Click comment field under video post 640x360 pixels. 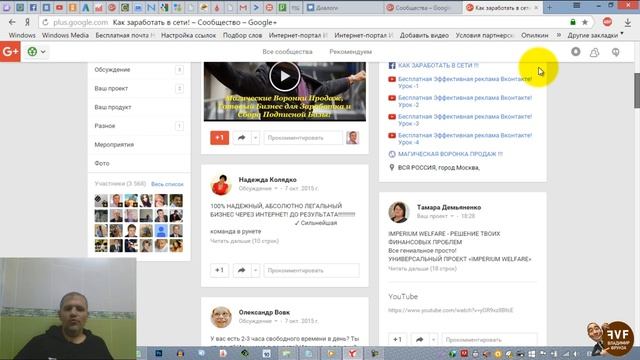pos(303,138)
